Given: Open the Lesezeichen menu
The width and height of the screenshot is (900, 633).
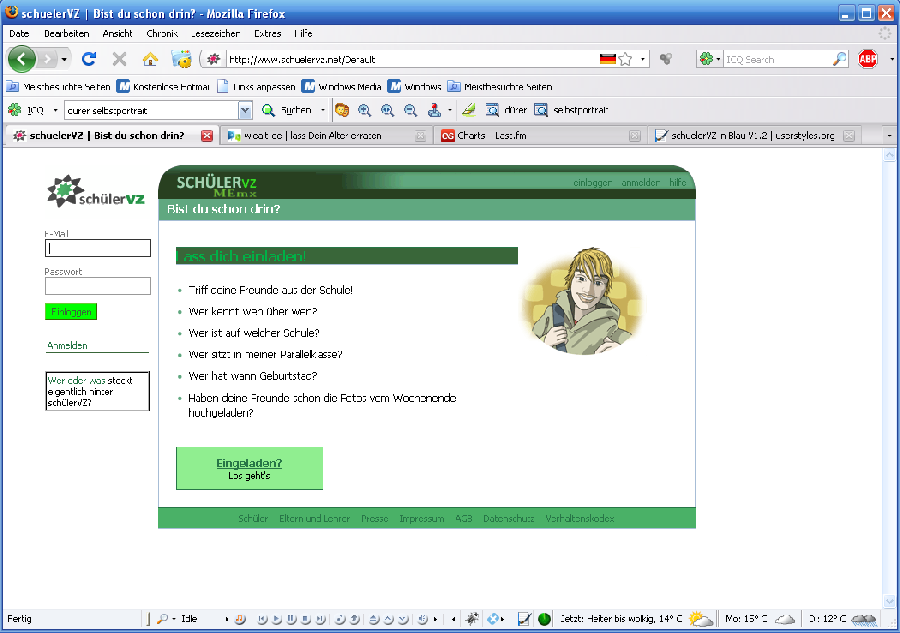Looking at the screenshot, I should (x=215, y=33).
